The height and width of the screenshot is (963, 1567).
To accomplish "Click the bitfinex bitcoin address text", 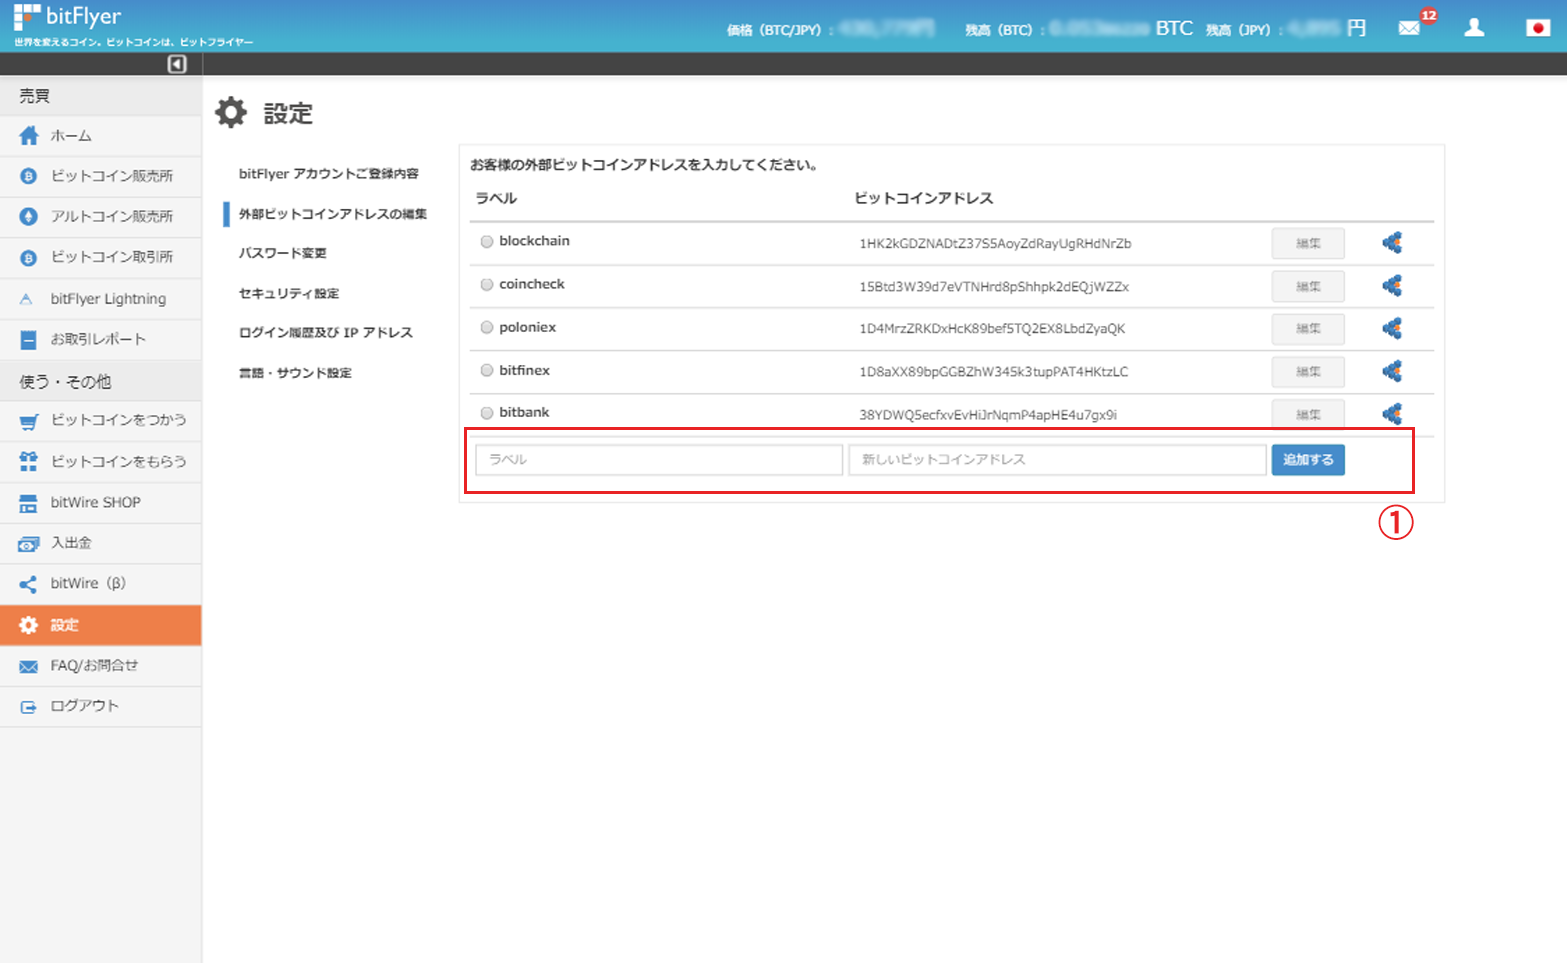I will coord(994,371).
